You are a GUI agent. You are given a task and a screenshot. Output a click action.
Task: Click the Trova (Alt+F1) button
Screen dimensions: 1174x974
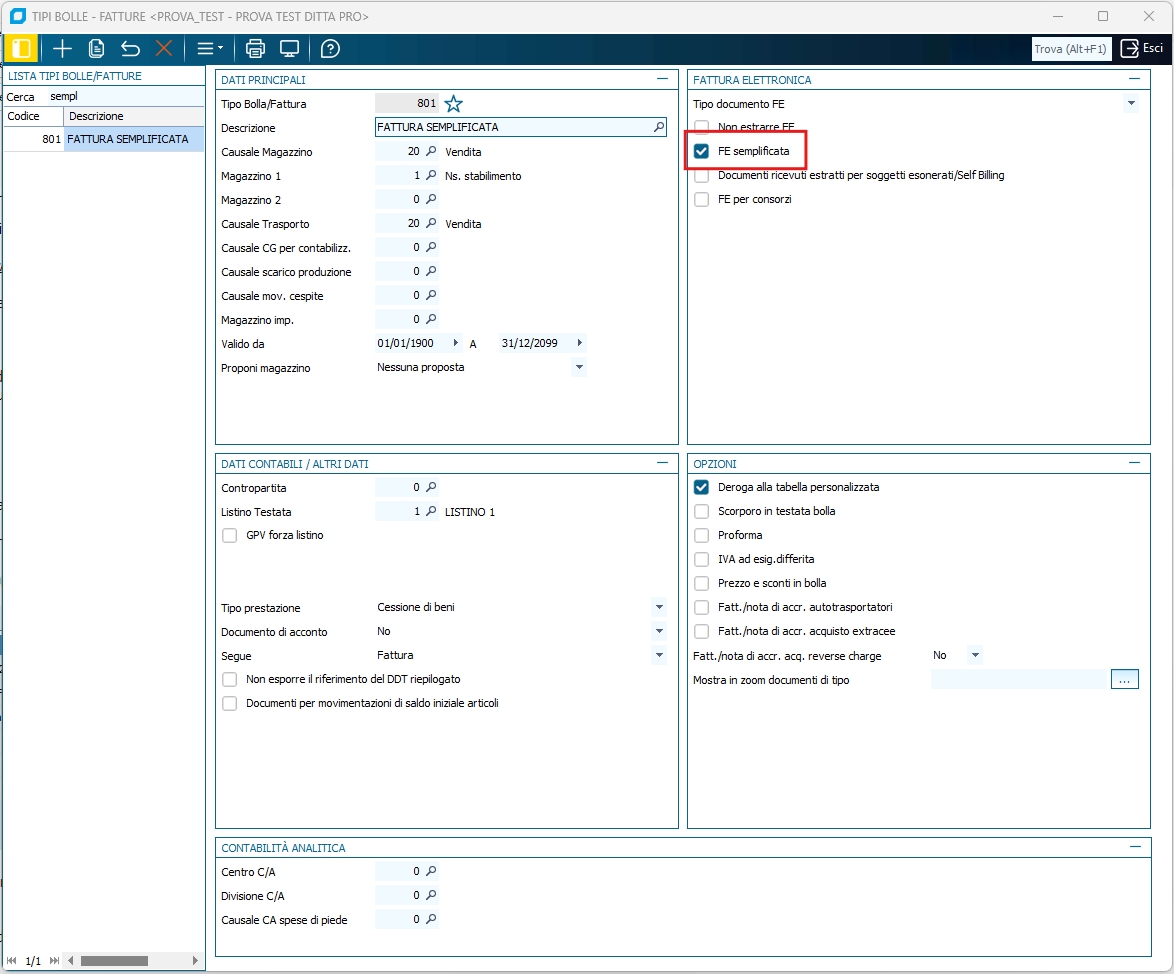click(x=1071, y=48)
